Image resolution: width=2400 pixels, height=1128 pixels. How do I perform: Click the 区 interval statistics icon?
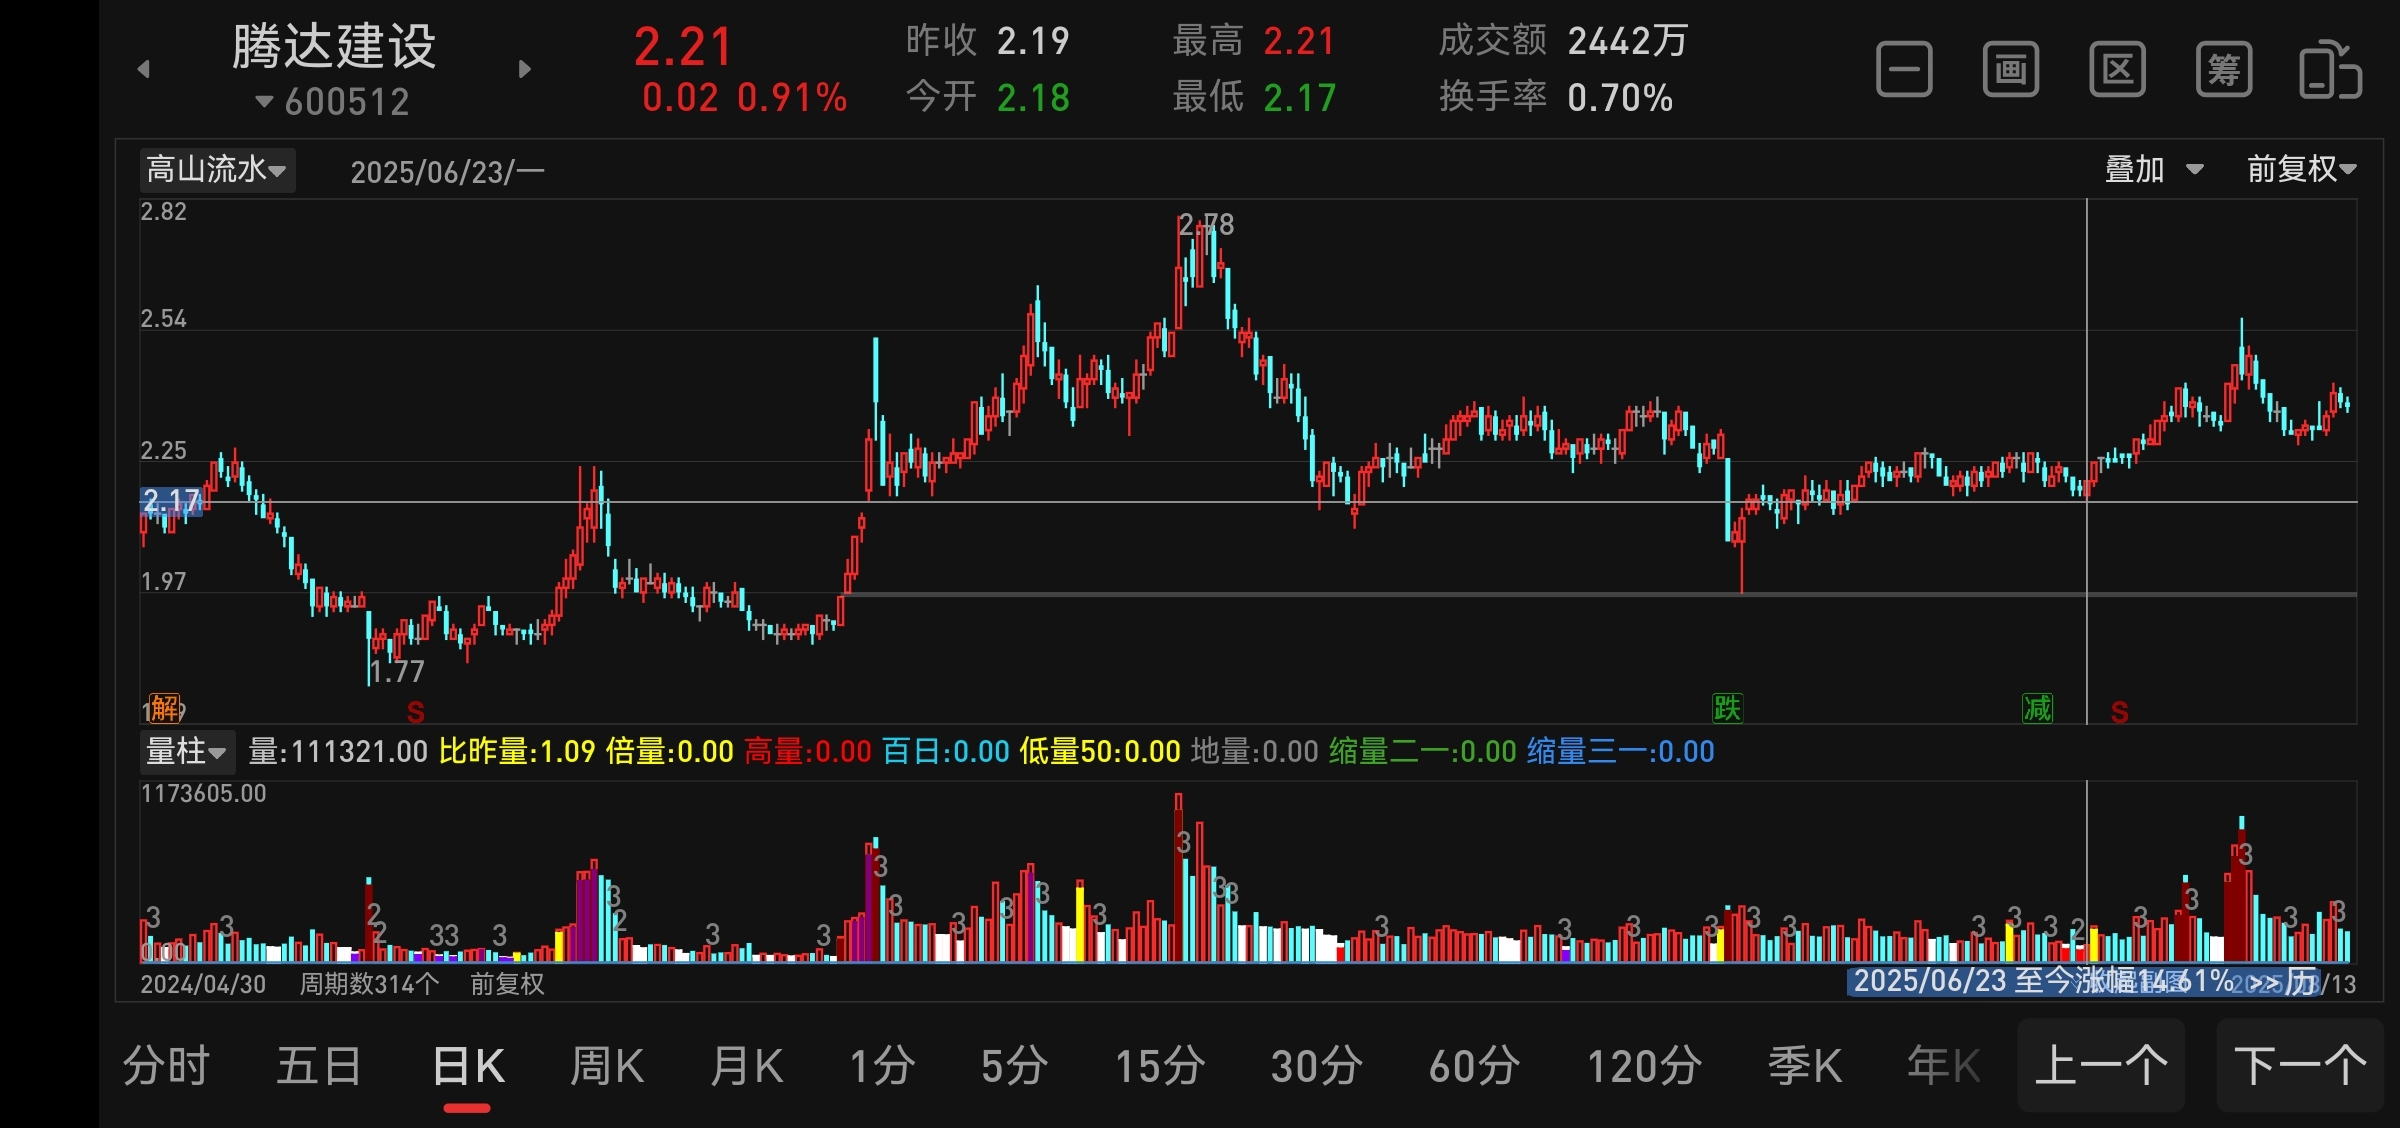point(2117,70)
